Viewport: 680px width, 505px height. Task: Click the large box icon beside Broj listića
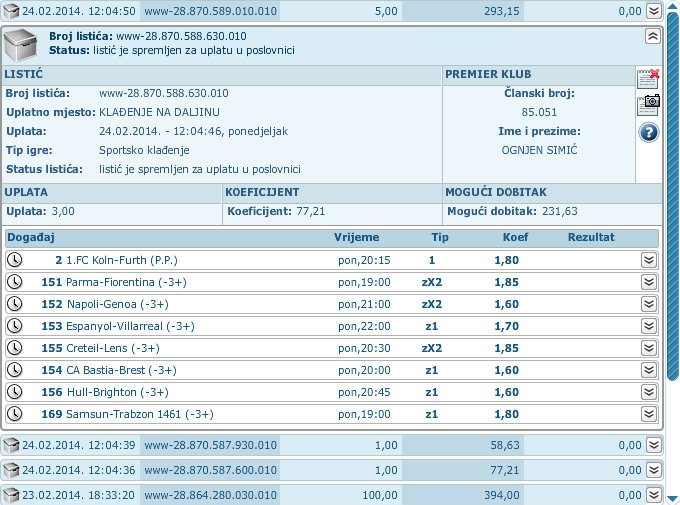(x=20, y=45)
